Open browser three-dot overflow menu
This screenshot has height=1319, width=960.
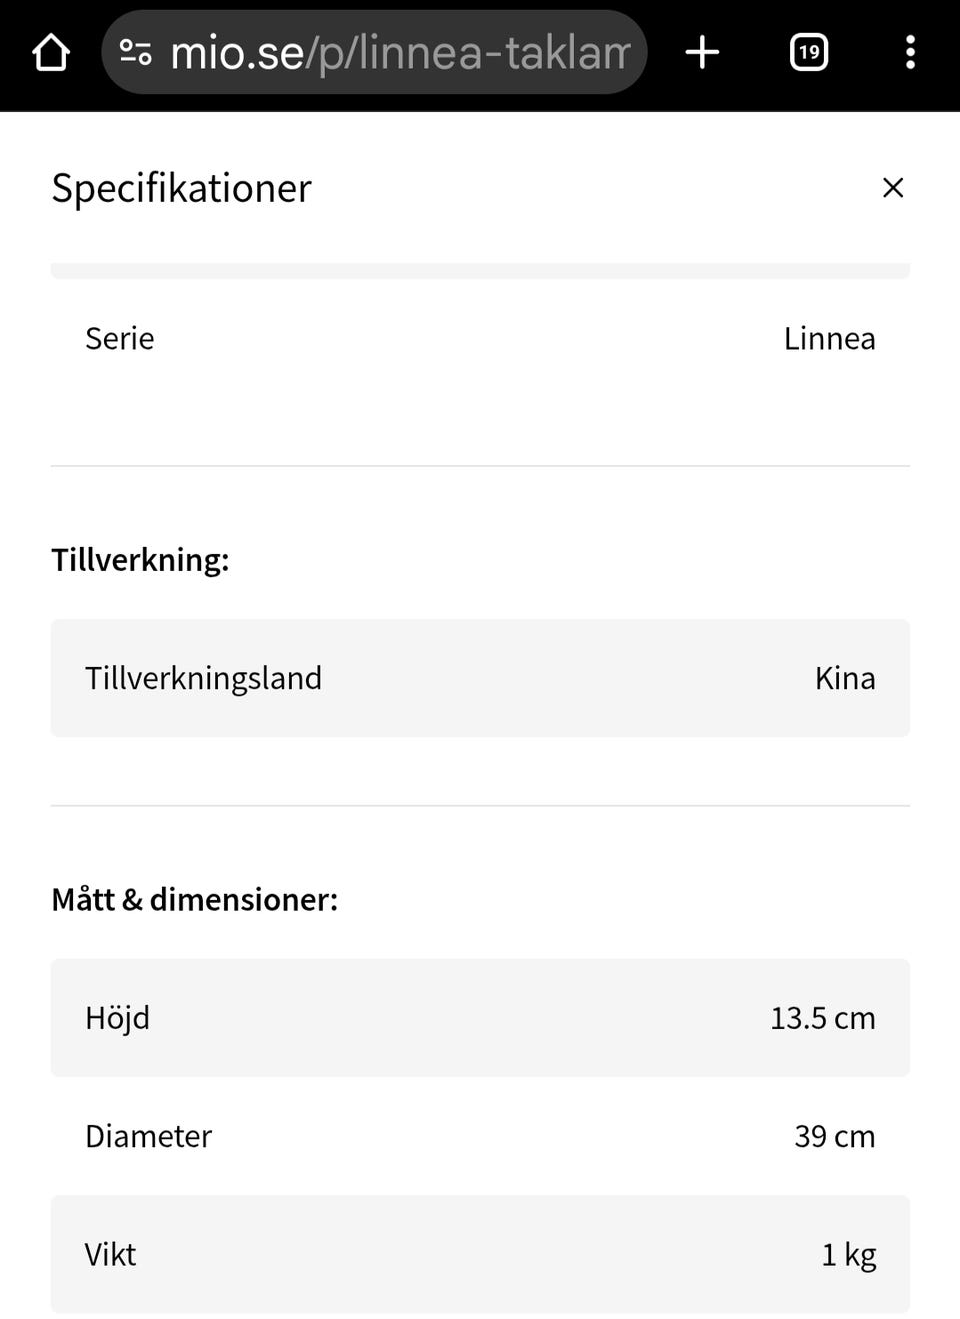coord(909,52)
